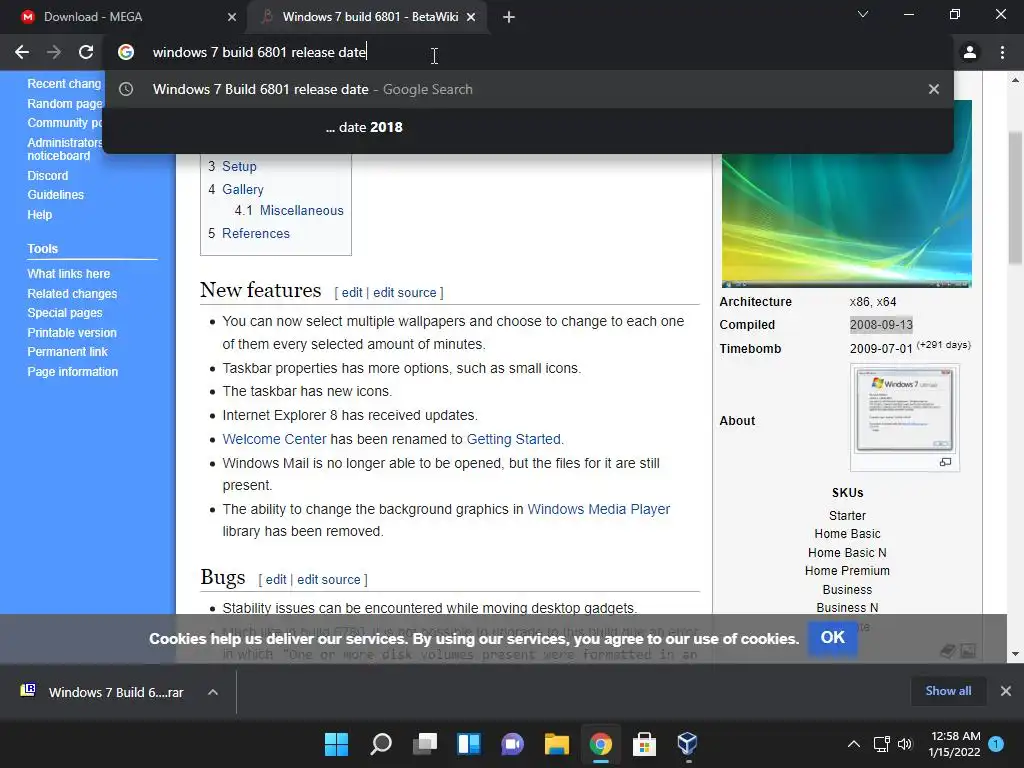
Task: Edit source of New features section
Action: pyautogui.click(x=404, y=293)
